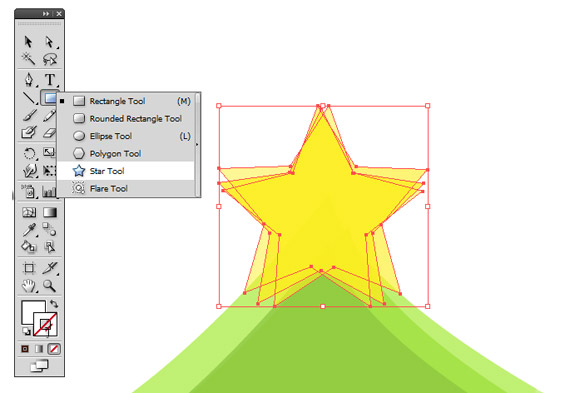This screenshot has width=580, height=393.
Task: Click the bottom-center bounding box handle
Action: point(323,306)
